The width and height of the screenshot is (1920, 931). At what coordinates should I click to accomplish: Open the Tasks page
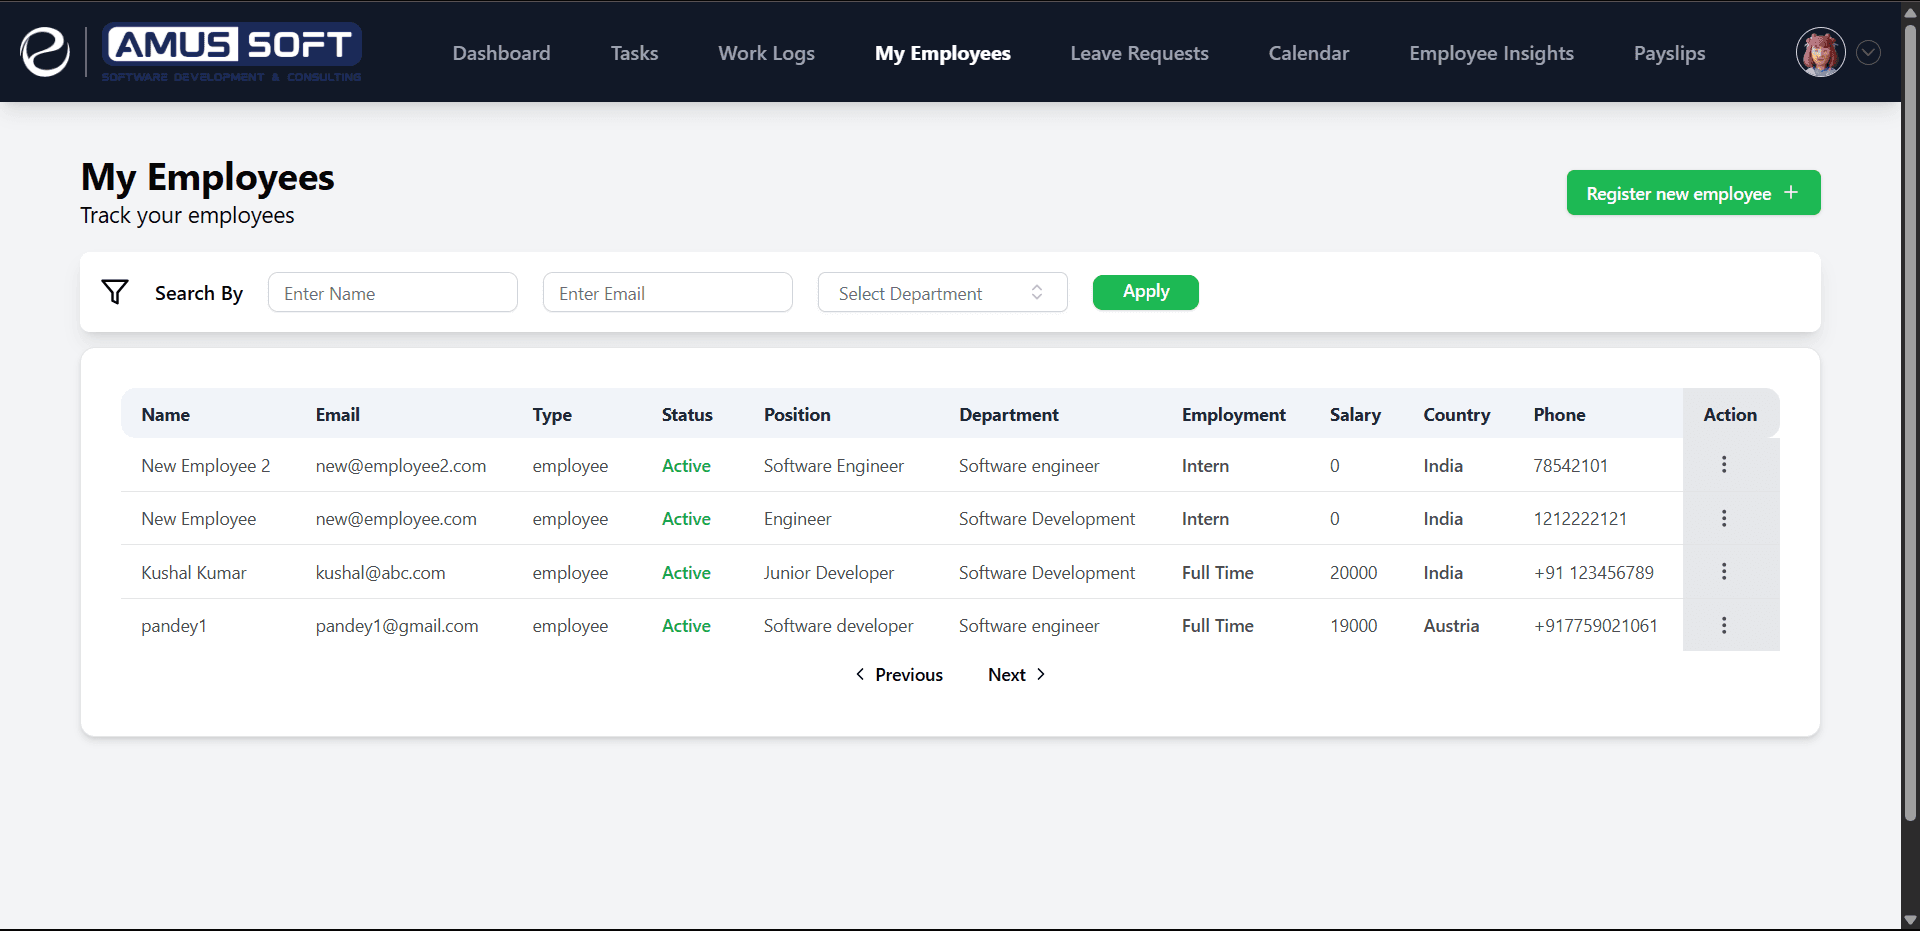tap(634, 53)
